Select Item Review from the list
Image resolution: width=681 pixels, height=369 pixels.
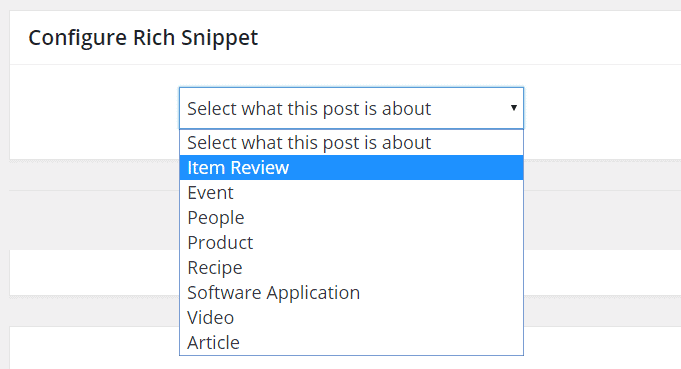click(351, 168)
